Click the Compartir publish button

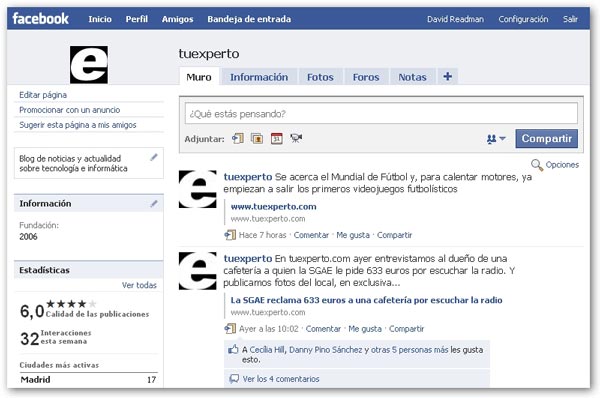click(x=546, y=138)
